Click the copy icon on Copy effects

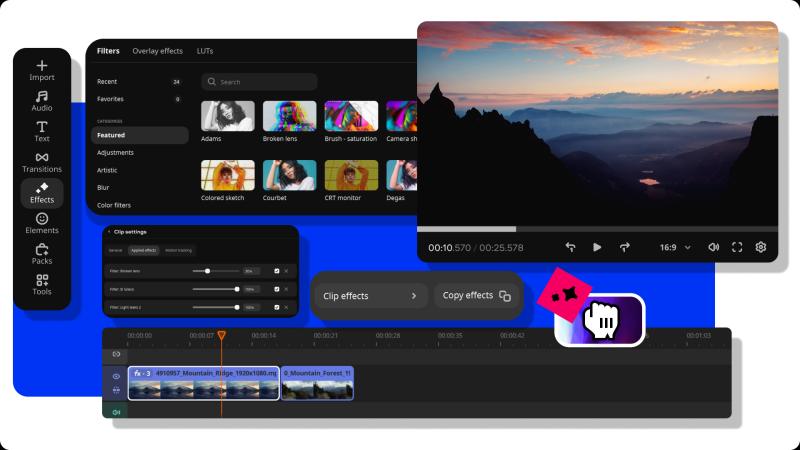pos(505,296)
